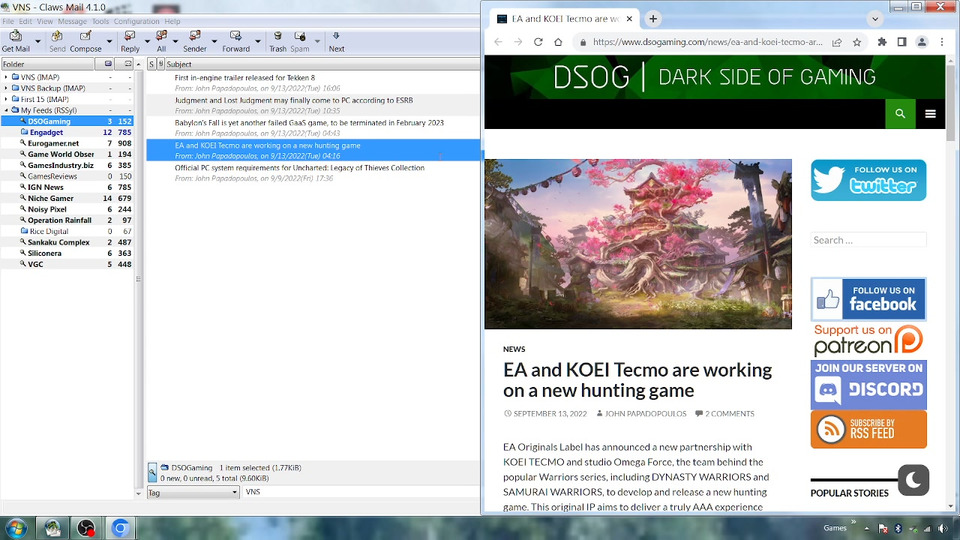Open the 2 Comments link
The image size is (960, 540).
(729, 414)
